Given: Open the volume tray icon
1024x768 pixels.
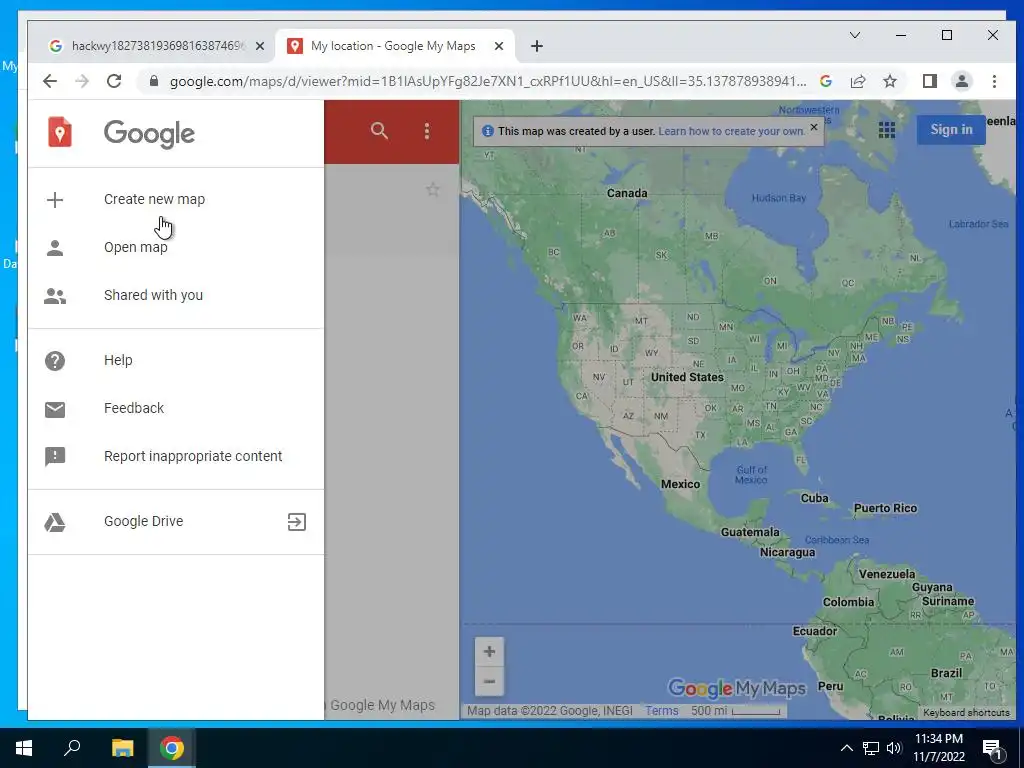Looking at the screenshot, I should click(894, 748).
